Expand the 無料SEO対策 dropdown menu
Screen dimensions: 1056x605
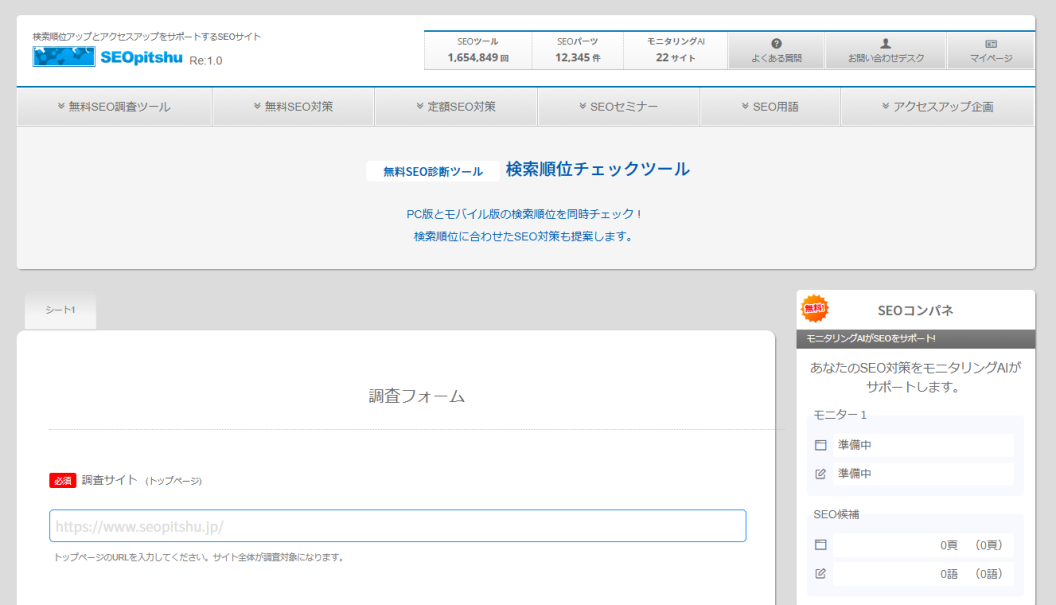(x=293, y=107)
